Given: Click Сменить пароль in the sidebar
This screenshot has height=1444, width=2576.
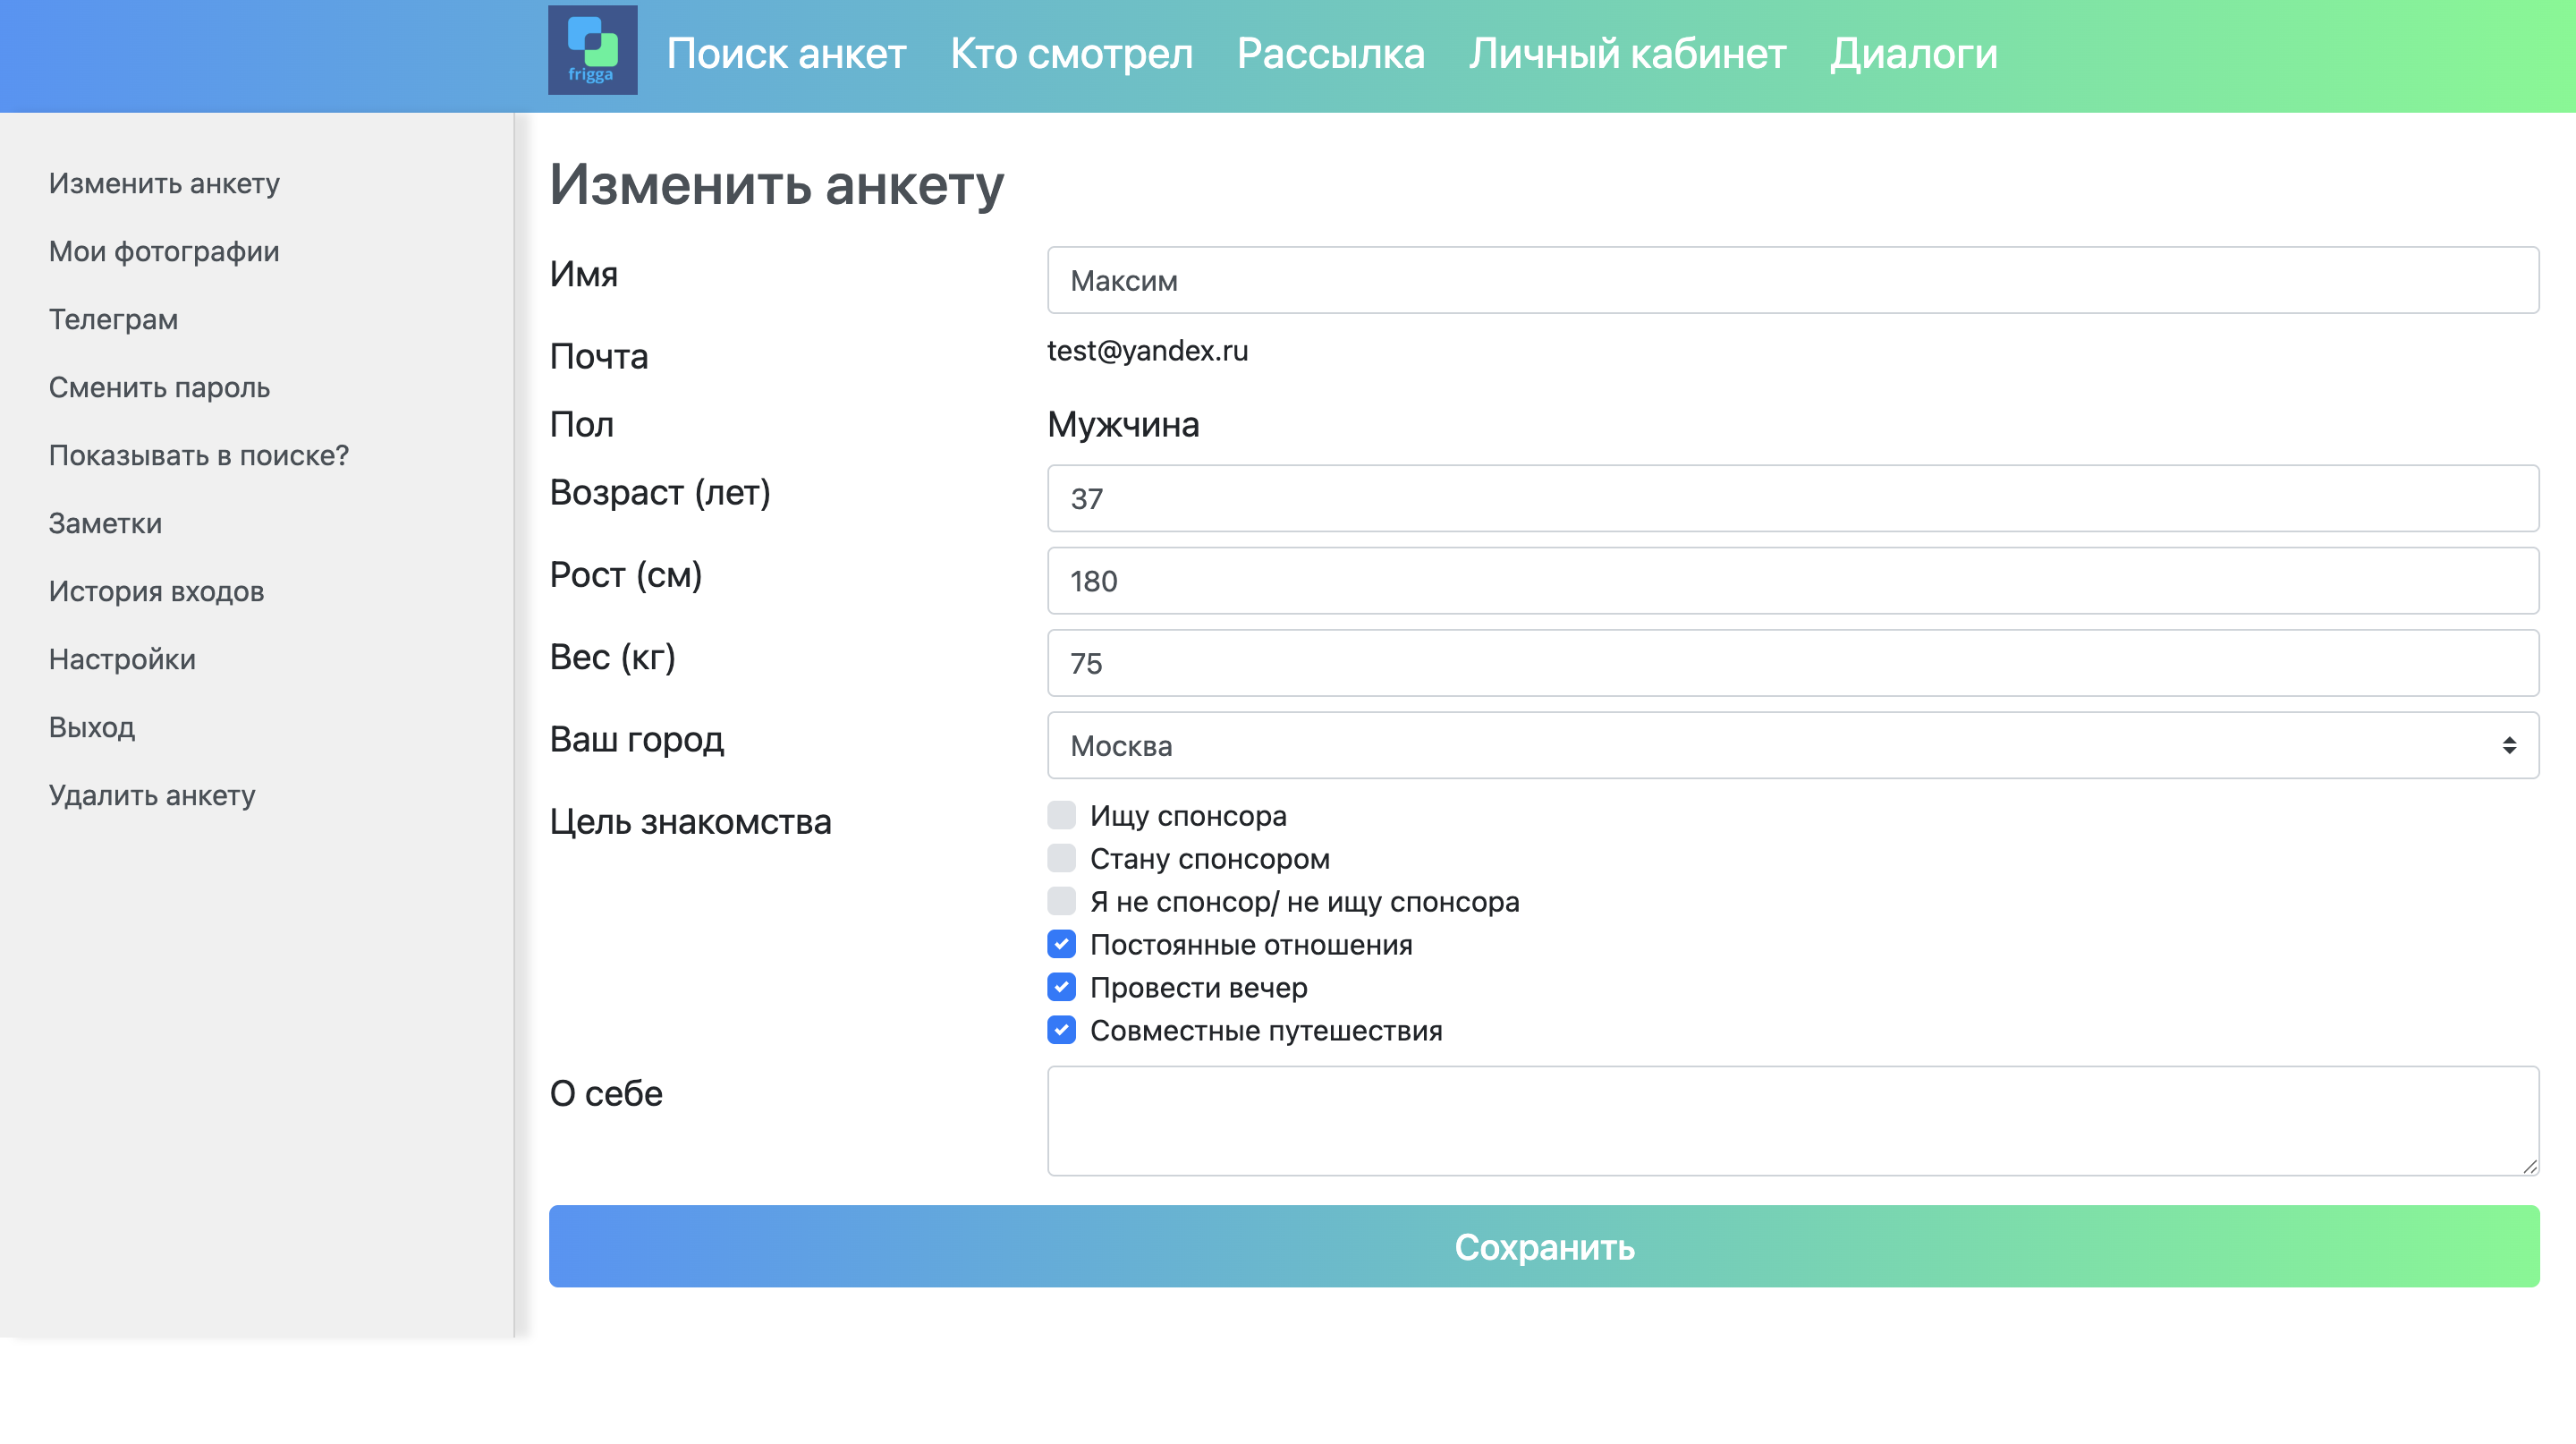Looking at the screenshot, I should click(x=159, y=388).
